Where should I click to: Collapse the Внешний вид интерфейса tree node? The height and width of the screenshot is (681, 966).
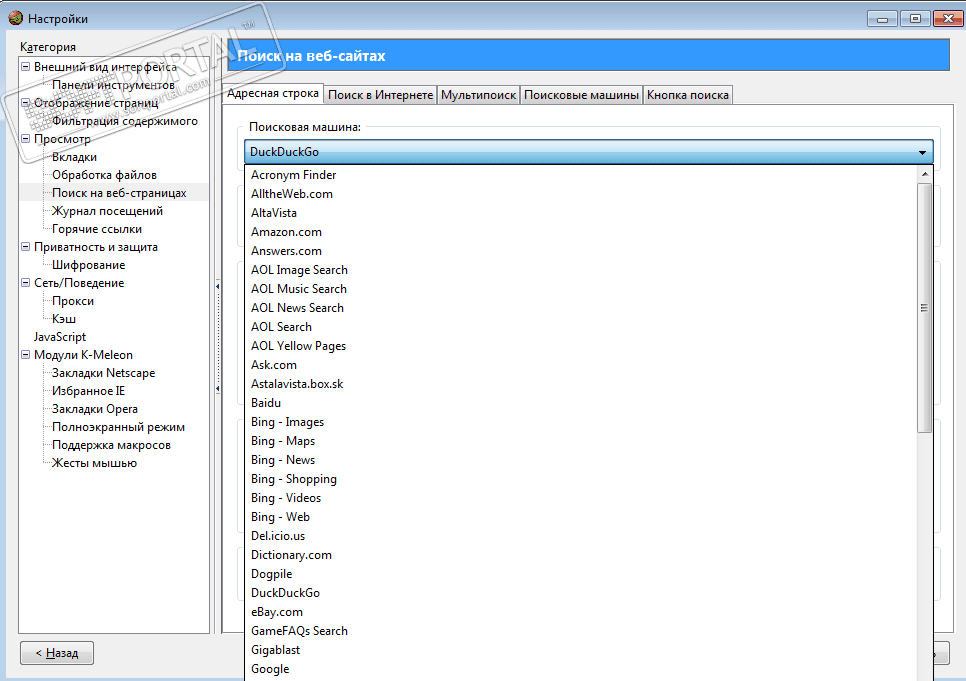pos(25,67)
